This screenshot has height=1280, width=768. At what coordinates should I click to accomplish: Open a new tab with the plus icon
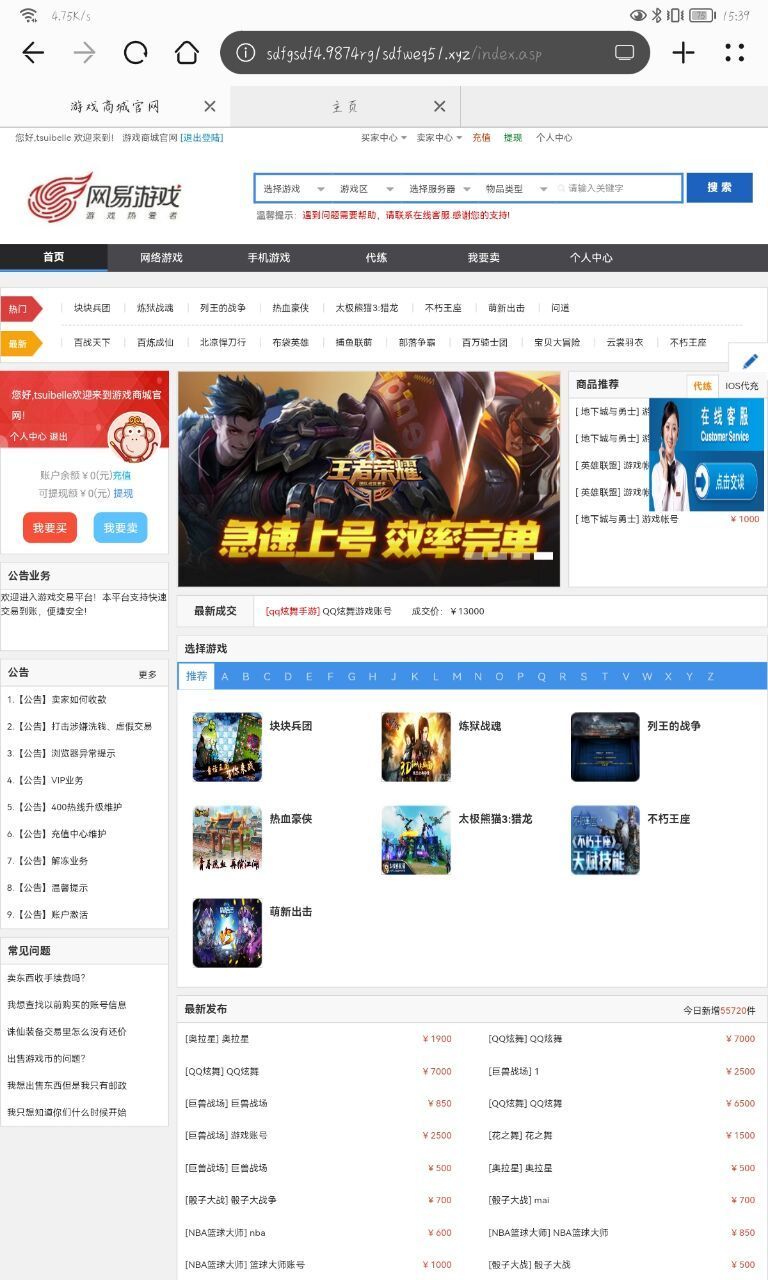click(x=683, y=53)
